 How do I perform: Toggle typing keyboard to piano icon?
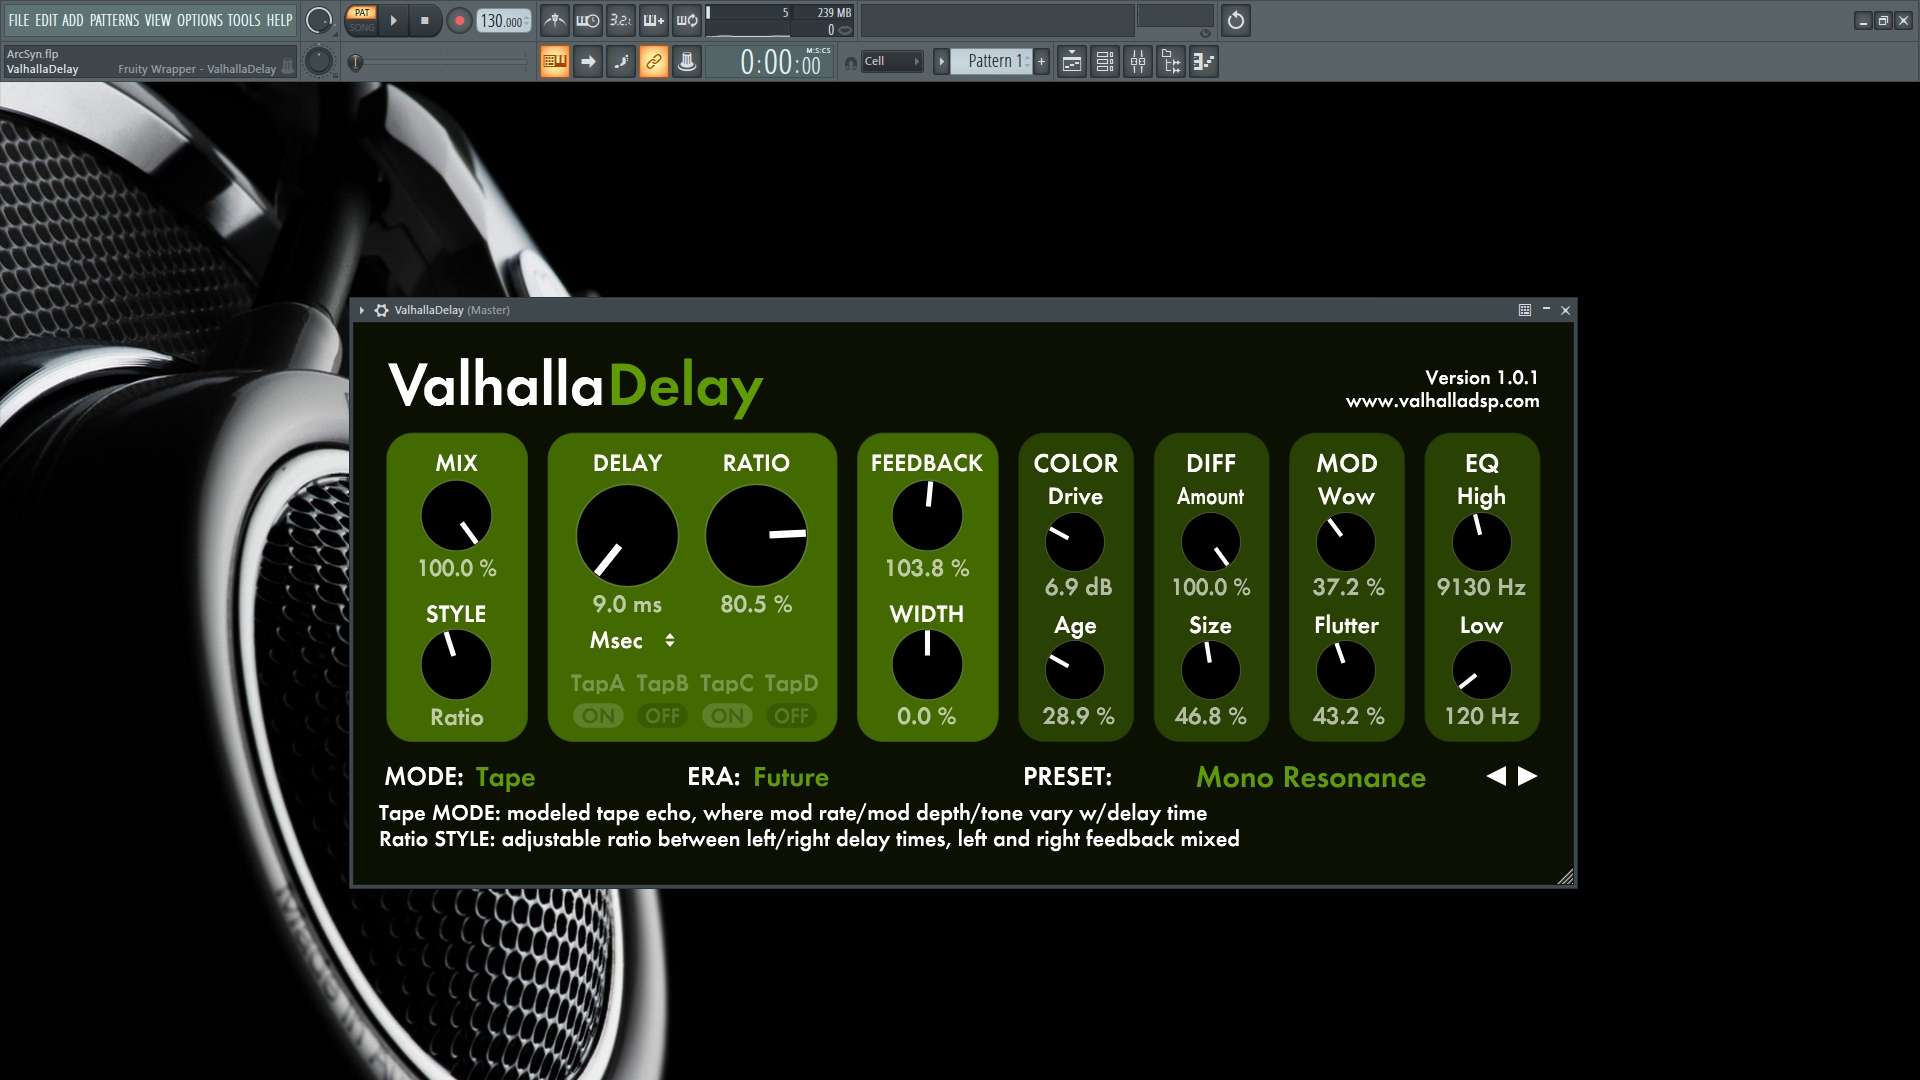(x=555, y=62)
